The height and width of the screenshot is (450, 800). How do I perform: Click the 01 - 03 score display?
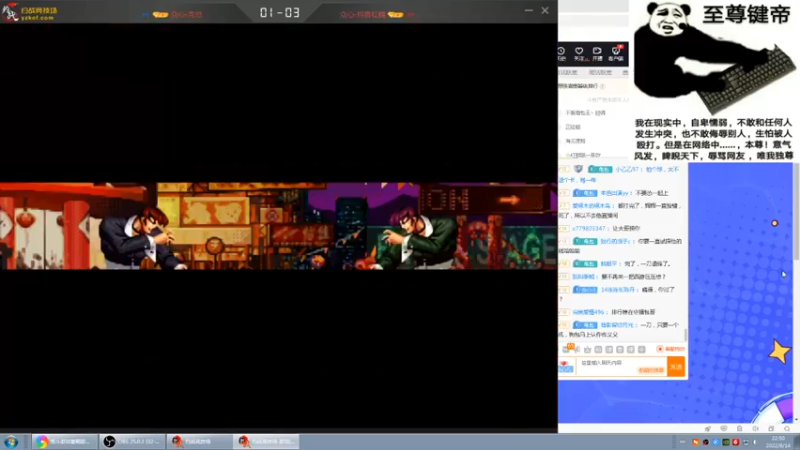click(x=280, y=13)
